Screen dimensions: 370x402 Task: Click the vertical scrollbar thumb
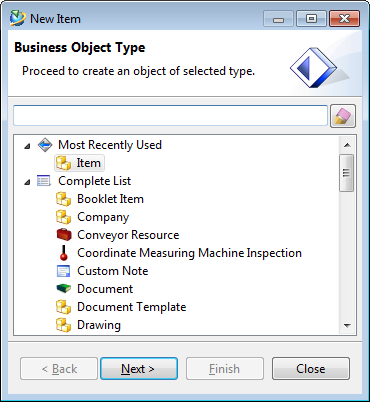pyautogui.click(x=347, y=173)
